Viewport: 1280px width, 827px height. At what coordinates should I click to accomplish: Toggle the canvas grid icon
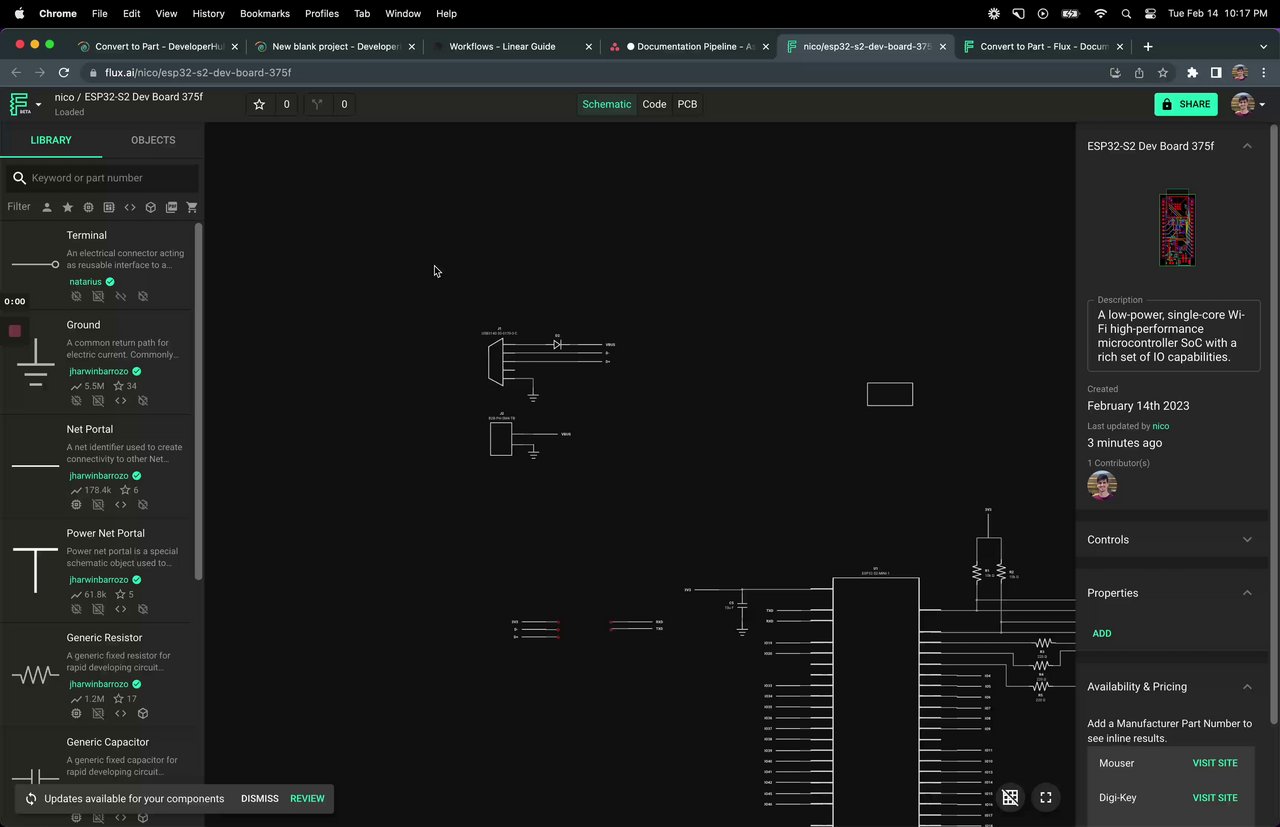1010,797
